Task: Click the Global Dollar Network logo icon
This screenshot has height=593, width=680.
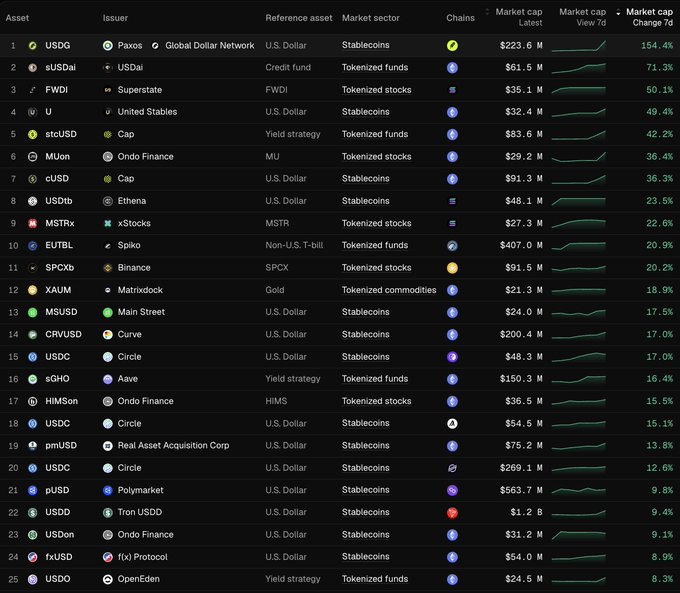Action: (x=155, y=46)
